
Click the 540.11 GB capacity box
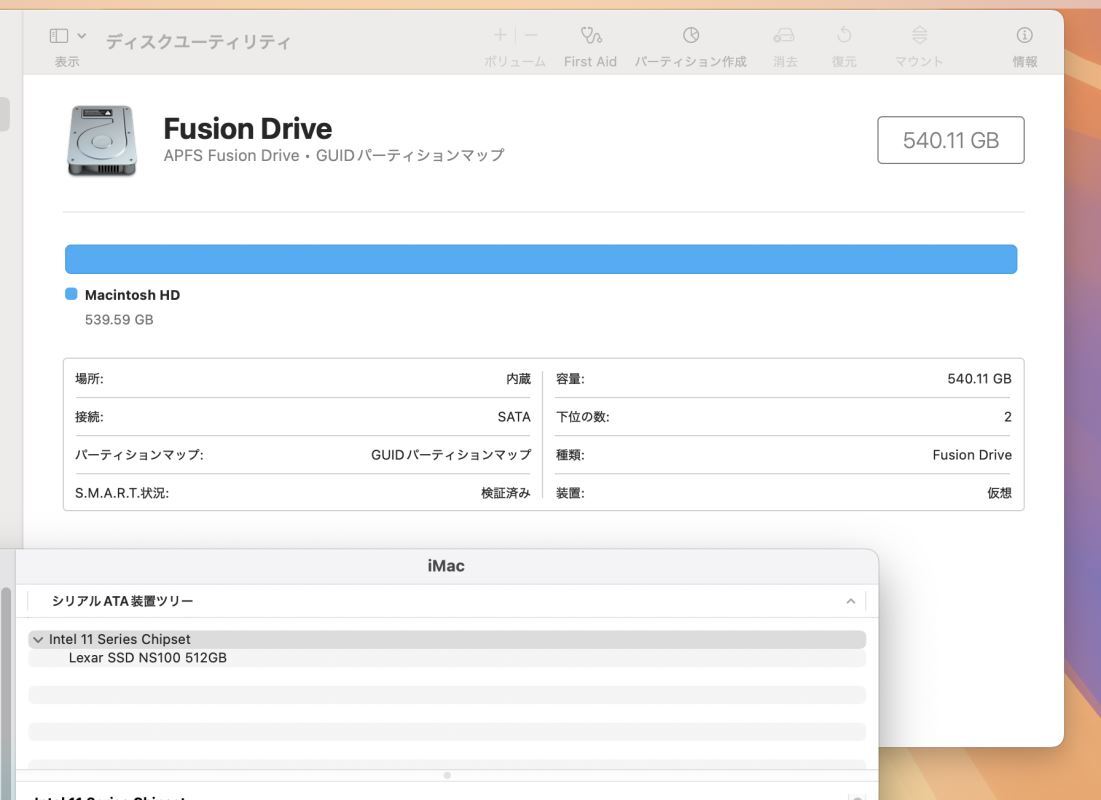[x=950, y=140]
